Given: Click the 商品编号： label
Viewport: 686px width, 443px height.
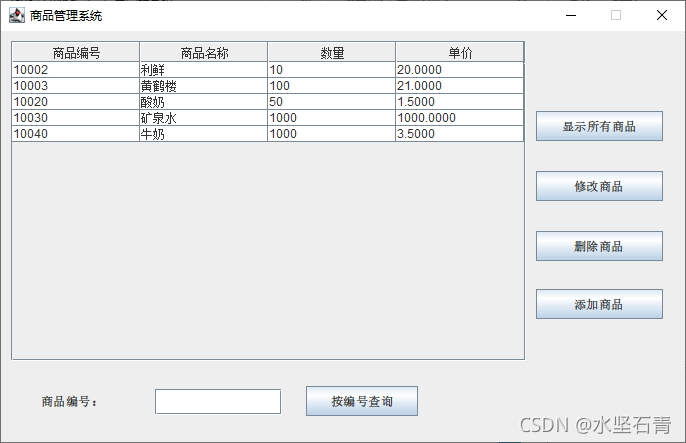Looking at the screenshot, I should [x=69, y=401].
